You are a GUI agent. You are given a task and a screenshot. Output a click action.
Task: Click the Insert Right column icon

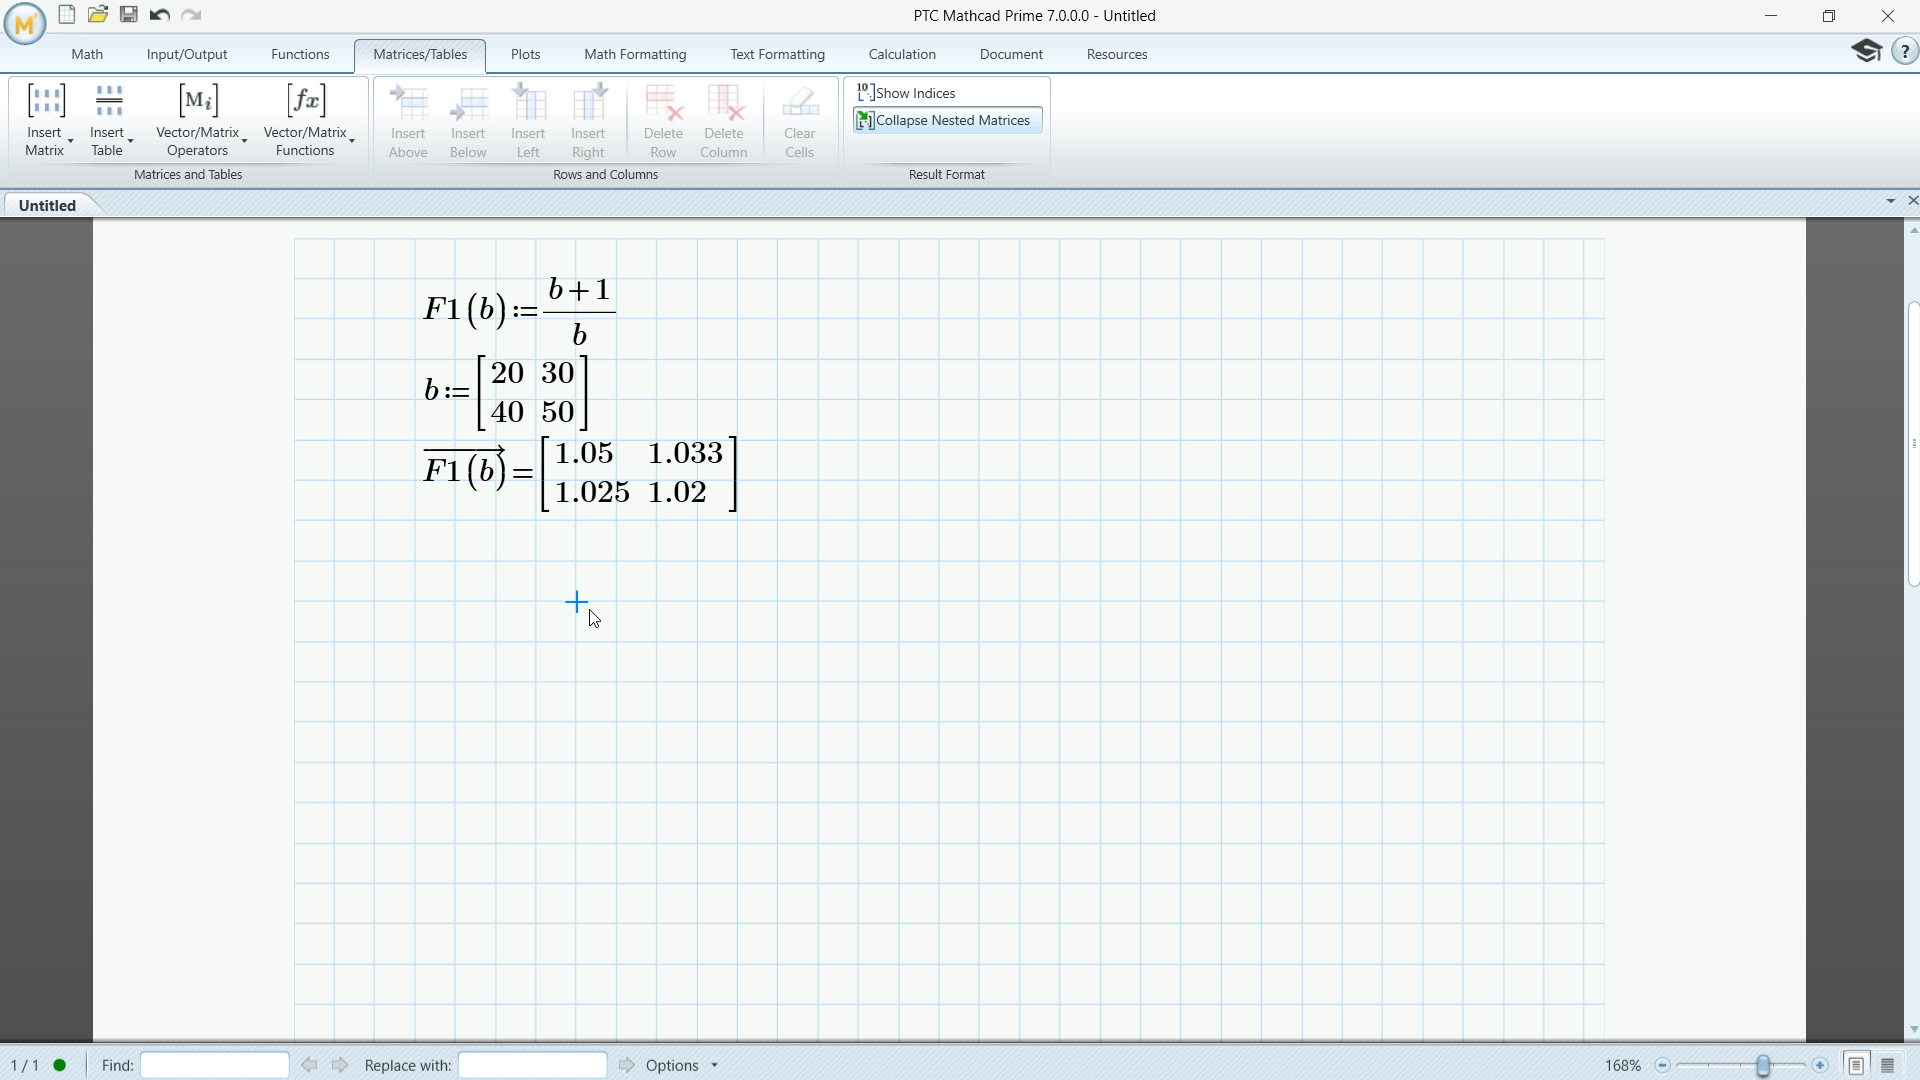588,102
